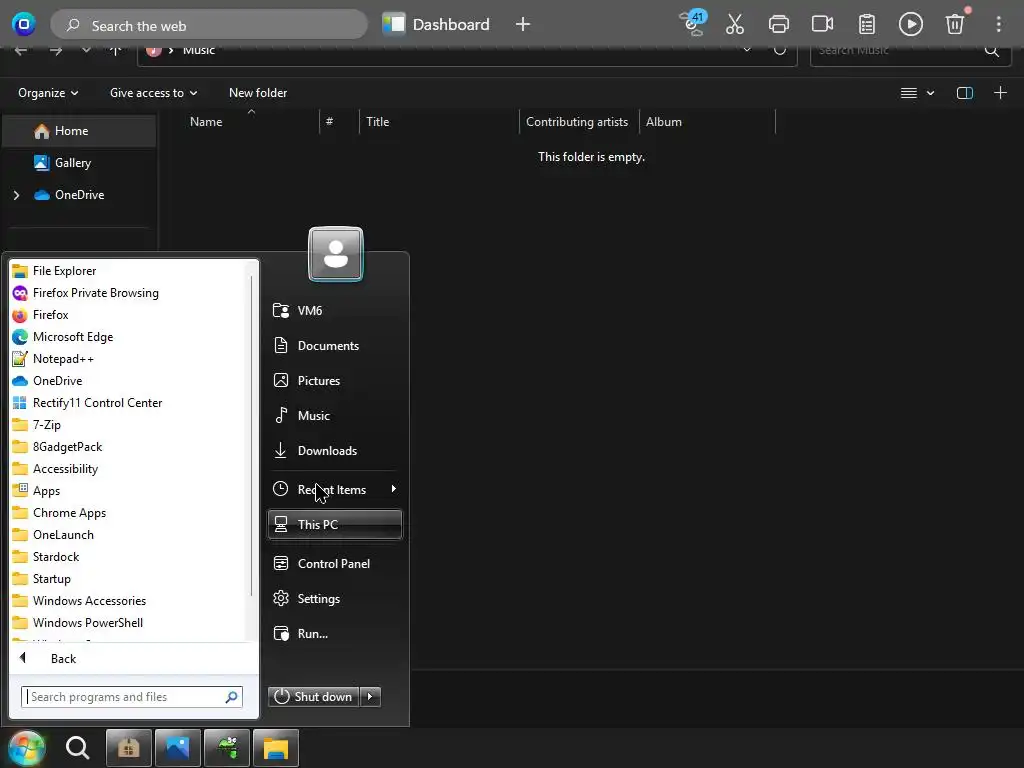Open Control Panel from Start menu
Viewport: 1024px width, 768px height.
[x=334, y=564]
